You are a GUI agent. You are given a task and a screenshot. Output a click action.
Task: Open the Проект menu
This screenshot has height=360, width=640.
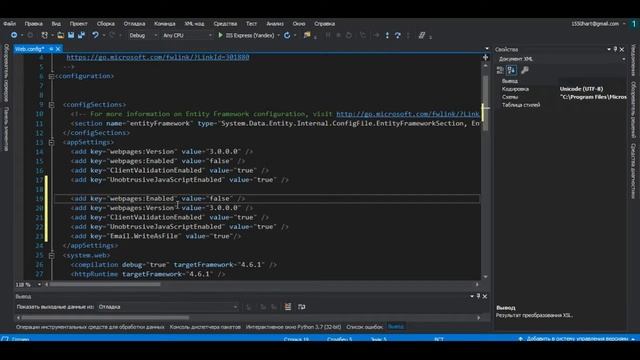[x=78, y=24]
